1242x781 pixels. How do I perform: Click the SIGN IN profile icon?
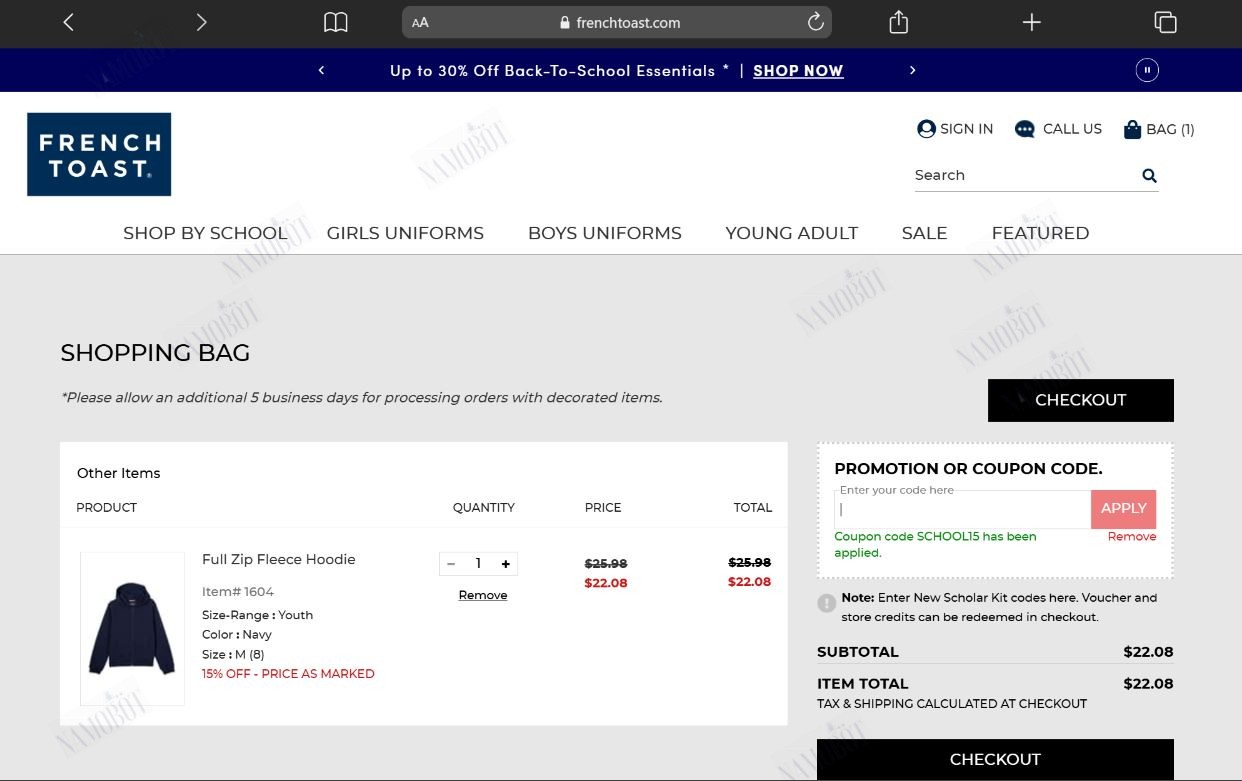tap(926, 129)
